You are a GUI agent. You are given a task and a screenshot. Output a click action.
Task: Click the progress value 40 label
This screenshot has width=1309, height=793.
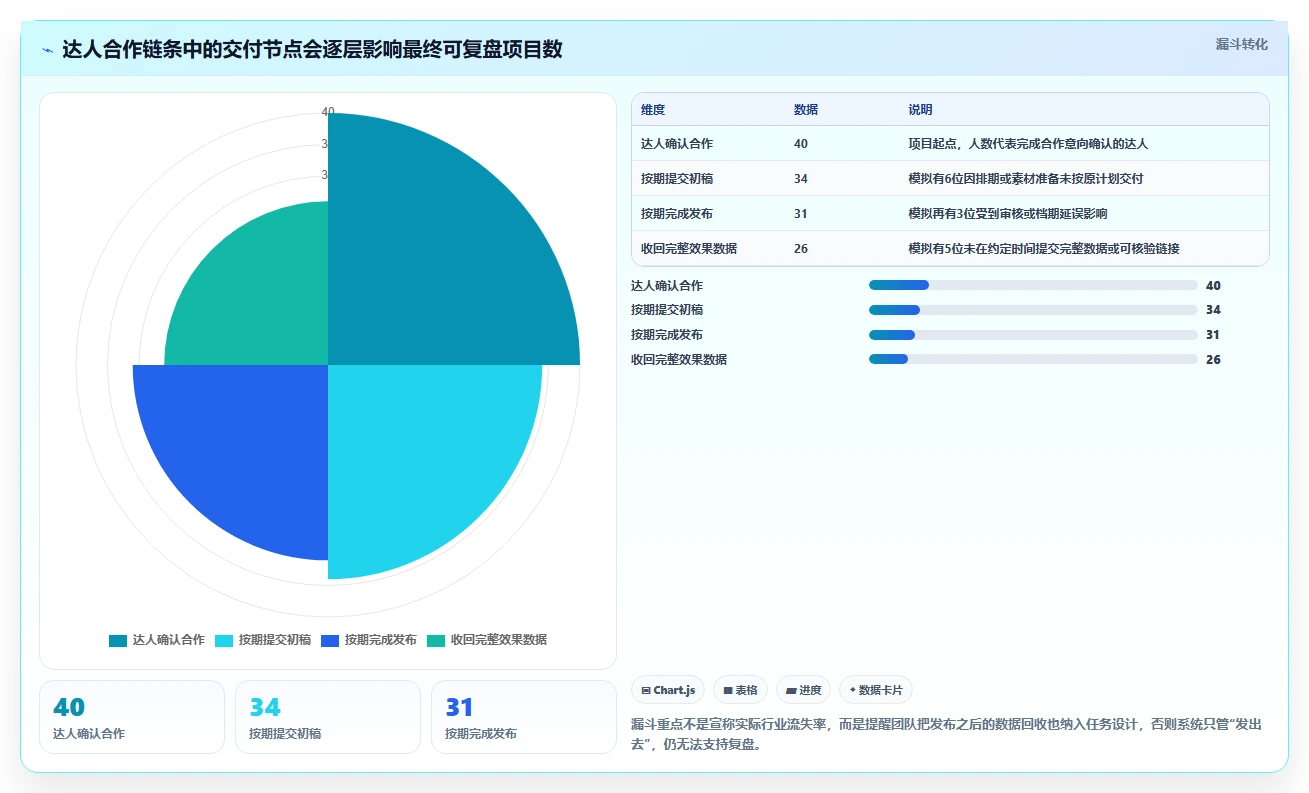[x=1213, y=286]
